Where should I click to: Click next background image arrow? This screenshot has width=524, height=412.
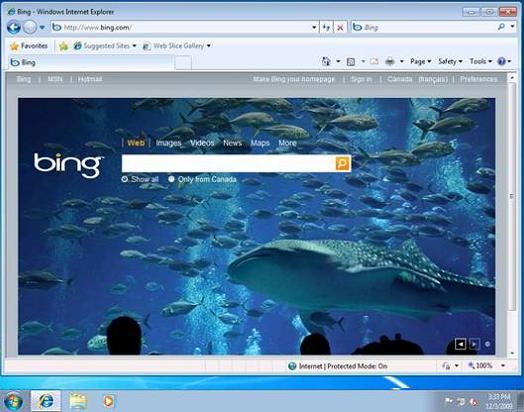(474, 344)
